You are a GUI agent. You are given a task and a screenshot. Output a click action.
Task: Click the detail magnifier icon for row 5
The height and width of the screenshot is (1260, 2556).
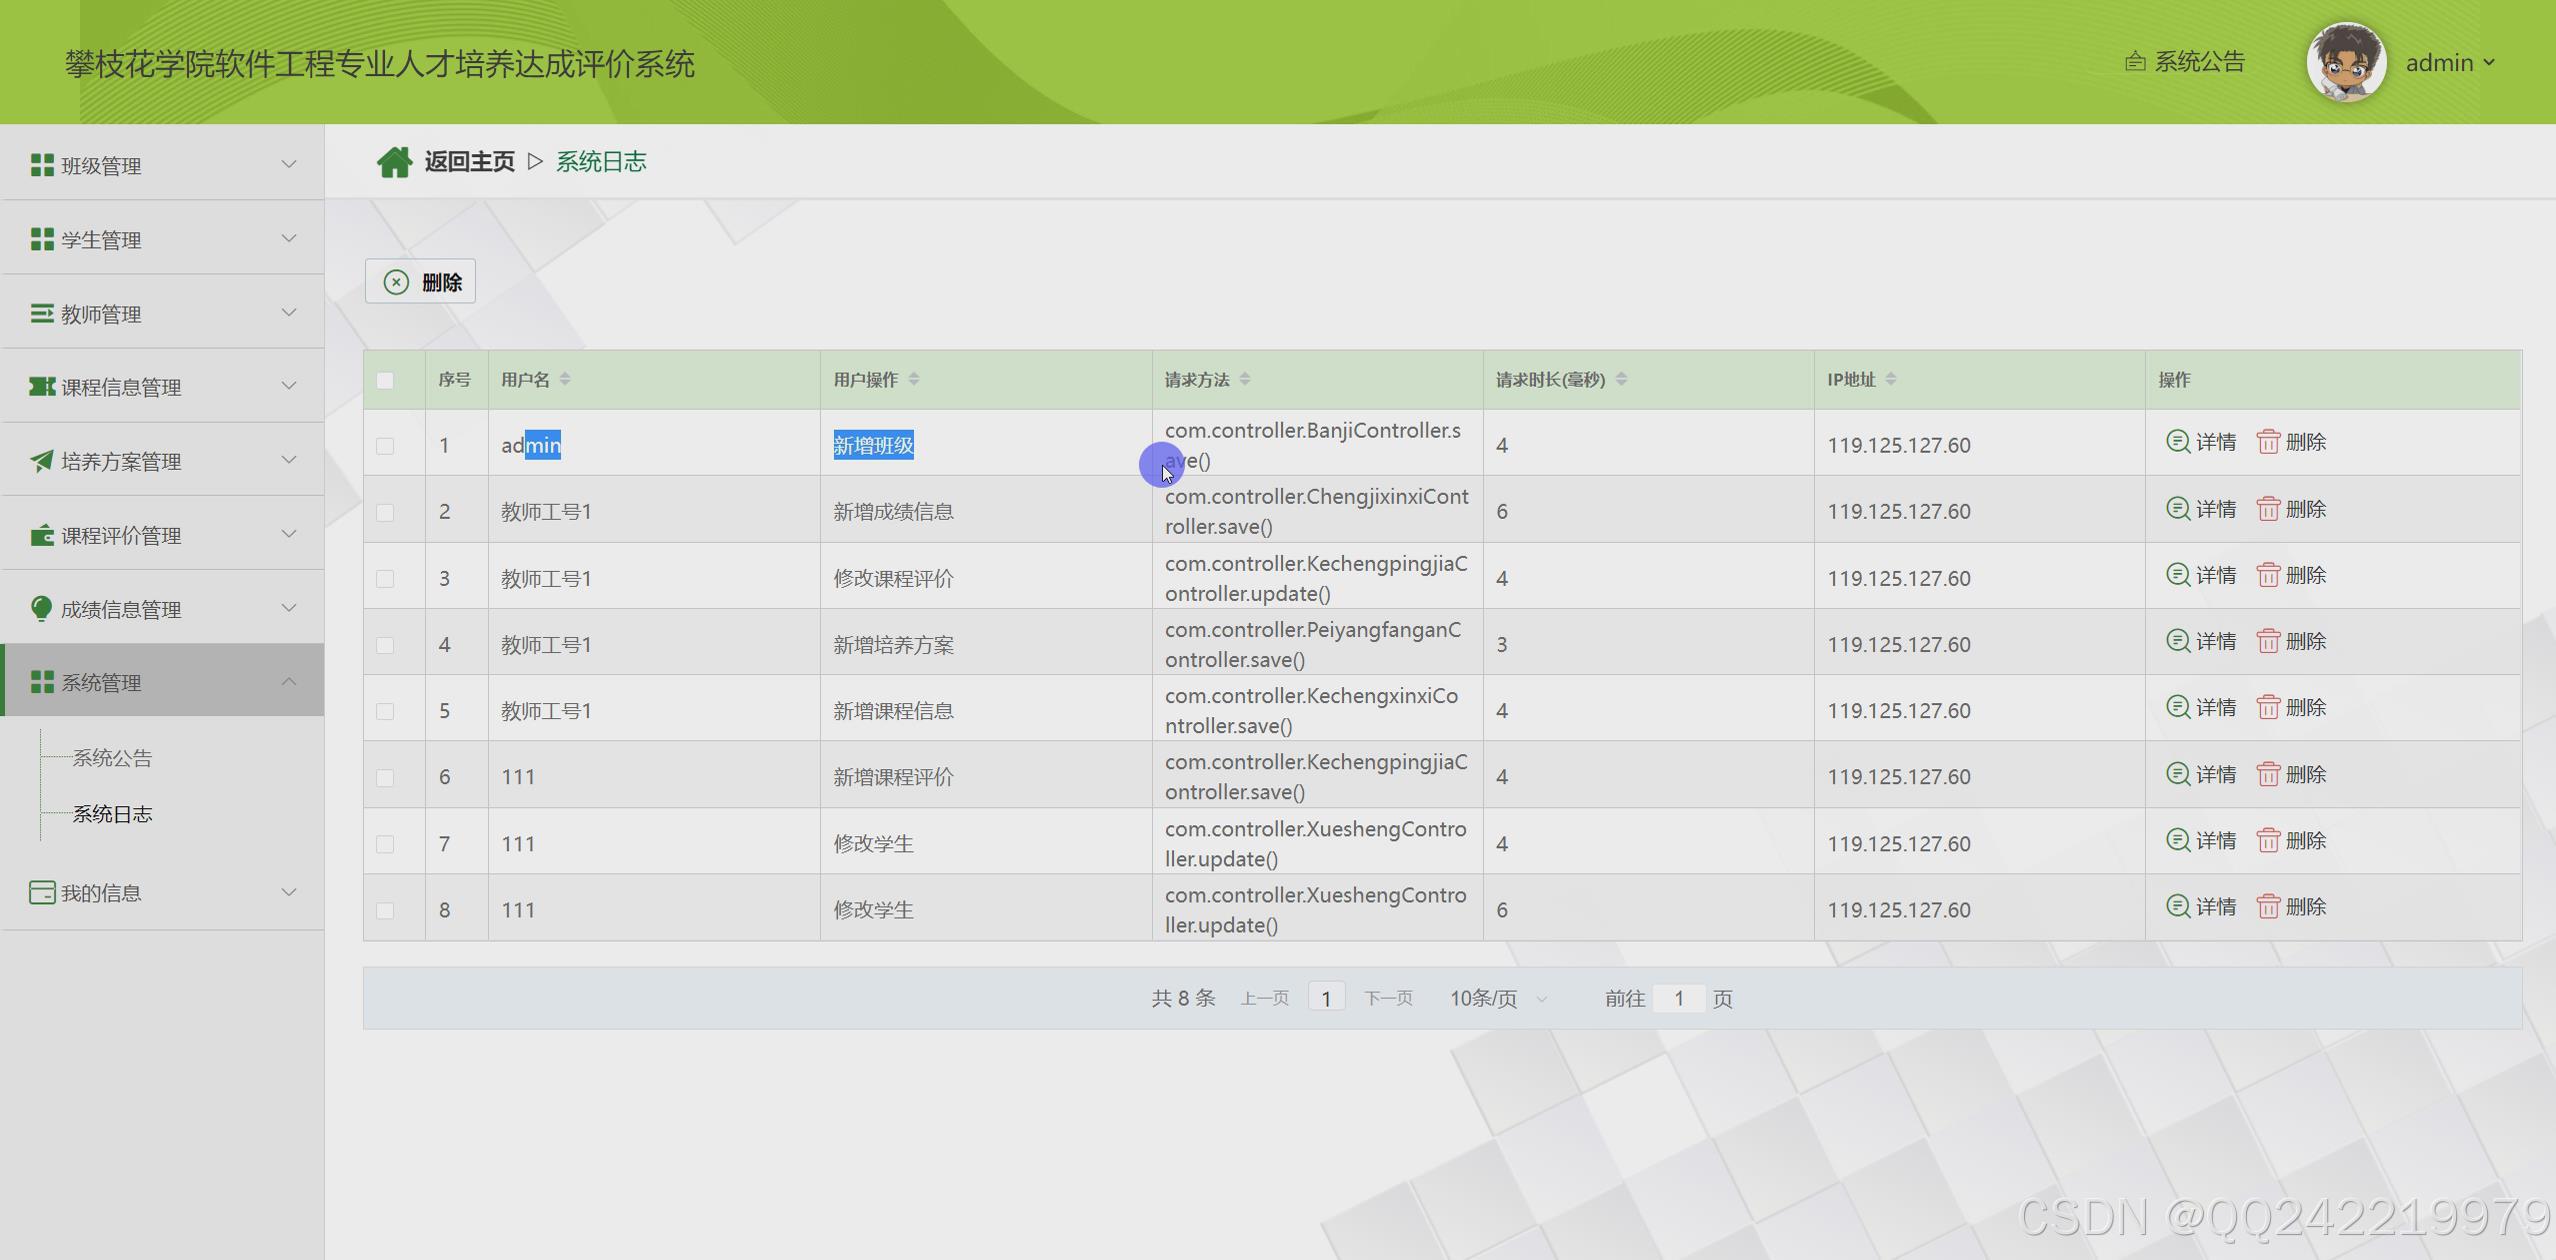click(2177, 707)
